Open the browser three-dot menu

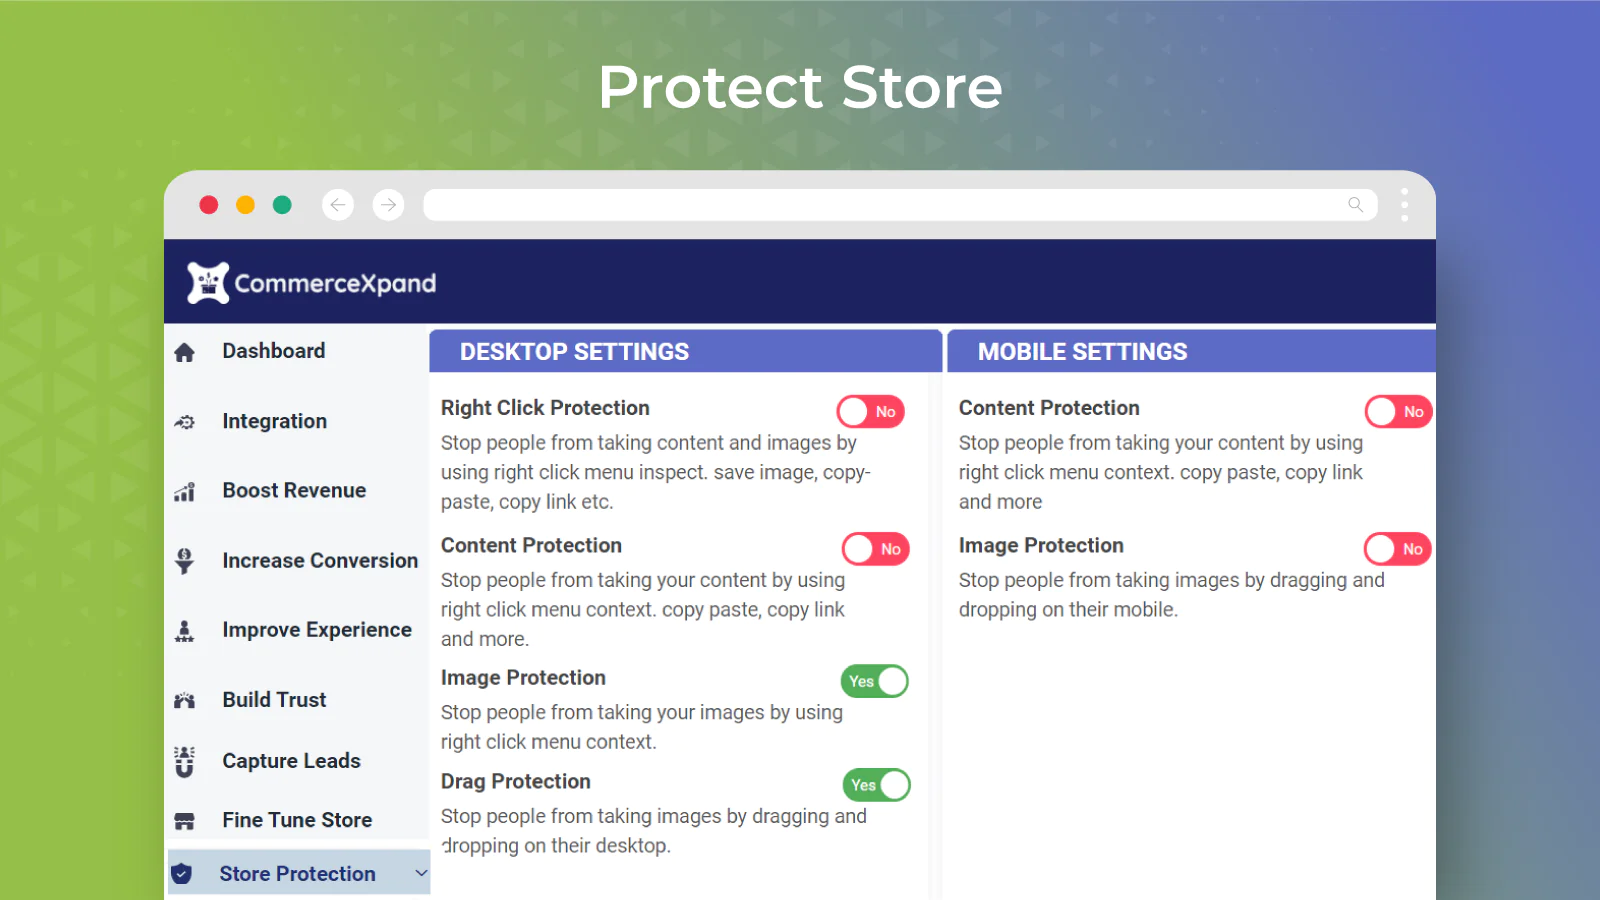pos(1404,205)
